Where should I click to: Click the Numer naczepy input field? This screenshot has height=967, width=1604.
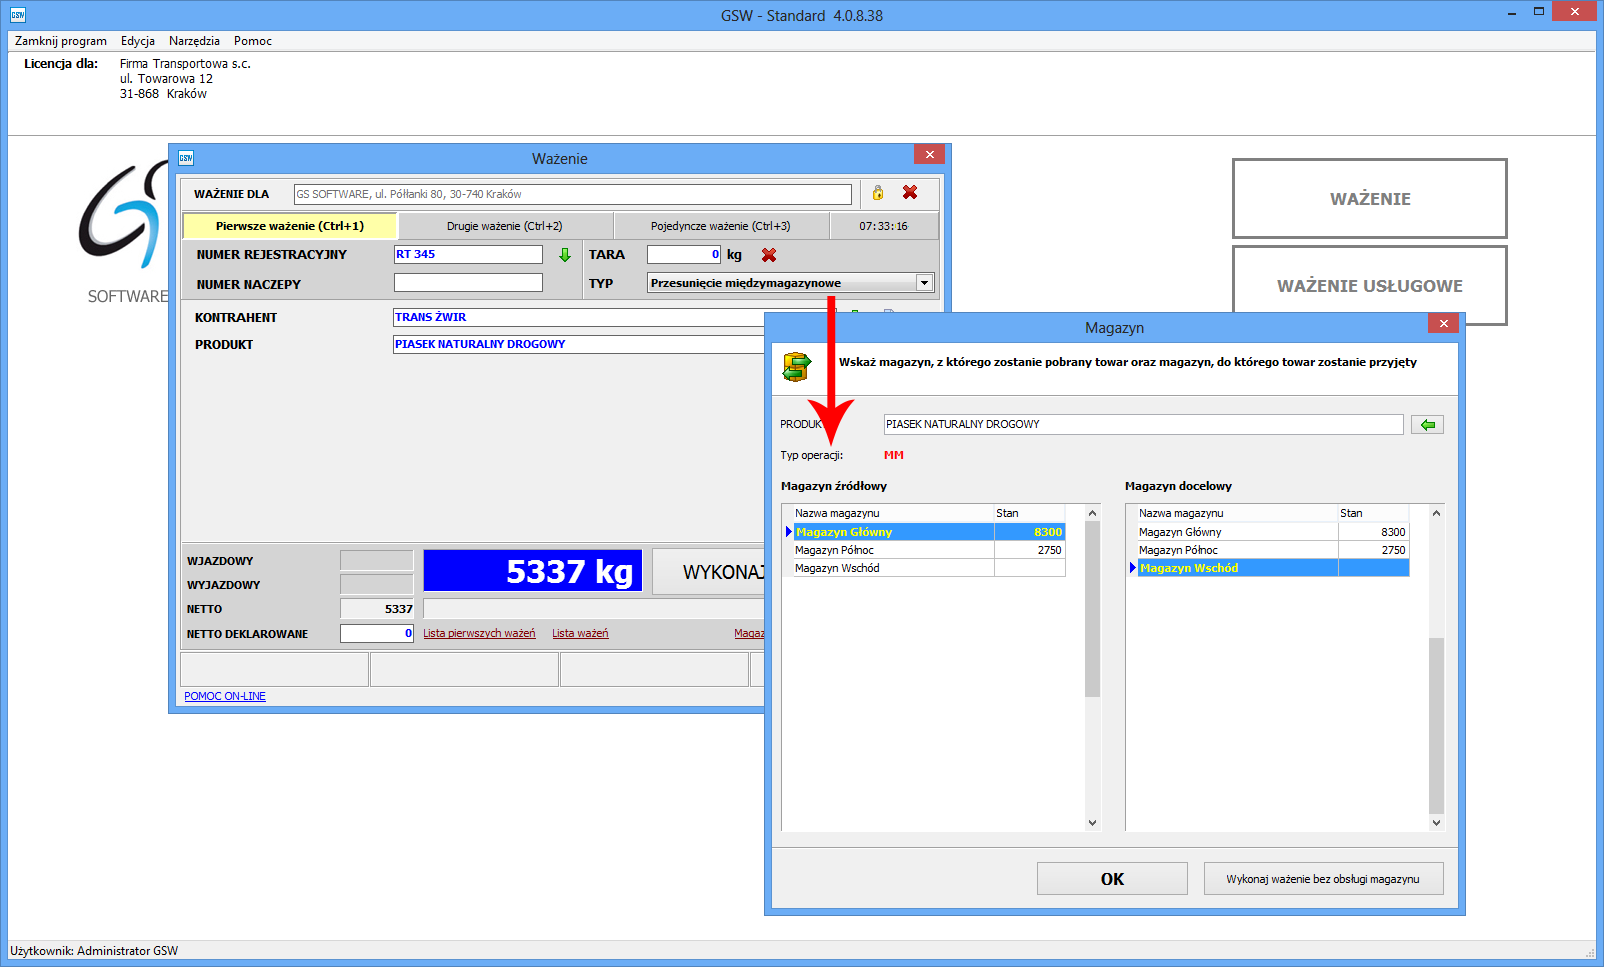pos(468,283)
